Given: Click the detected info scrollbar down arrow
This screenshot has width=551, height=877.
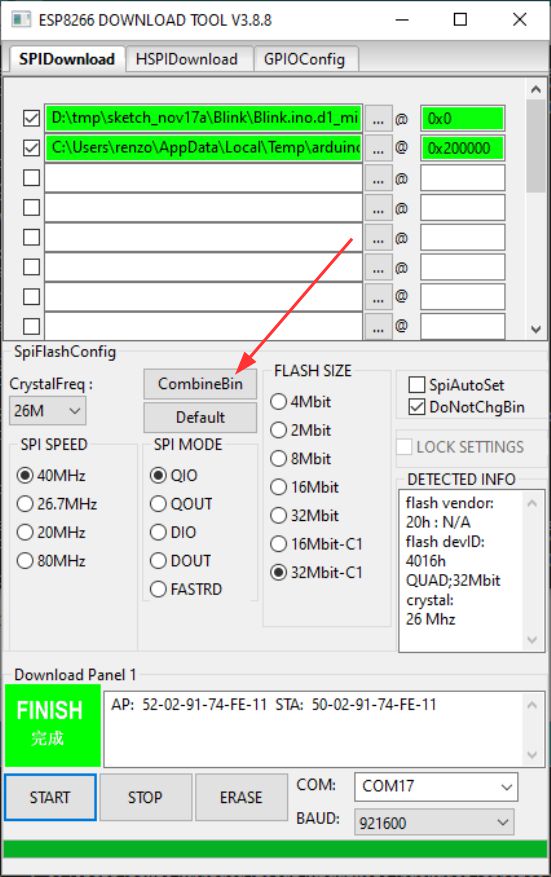Looking at the screenshot, I should [532, 640].
